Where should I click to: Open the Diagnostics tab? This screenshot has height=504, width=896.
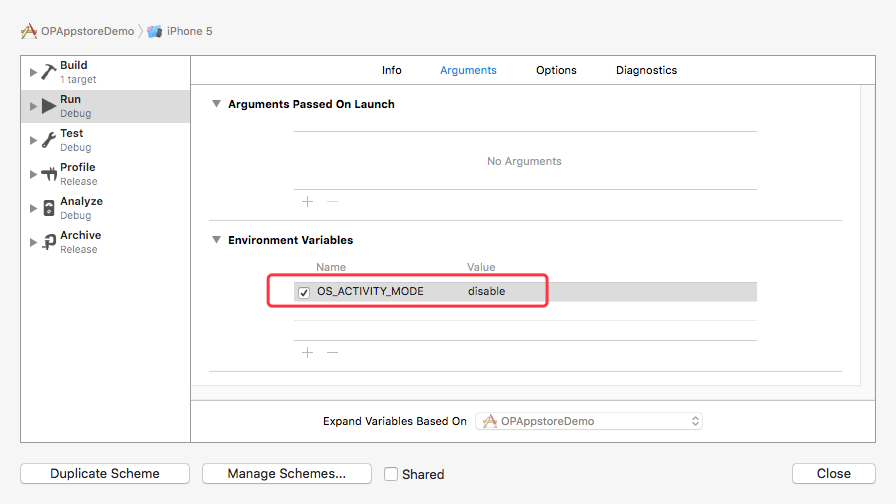[x=646, y=70]
